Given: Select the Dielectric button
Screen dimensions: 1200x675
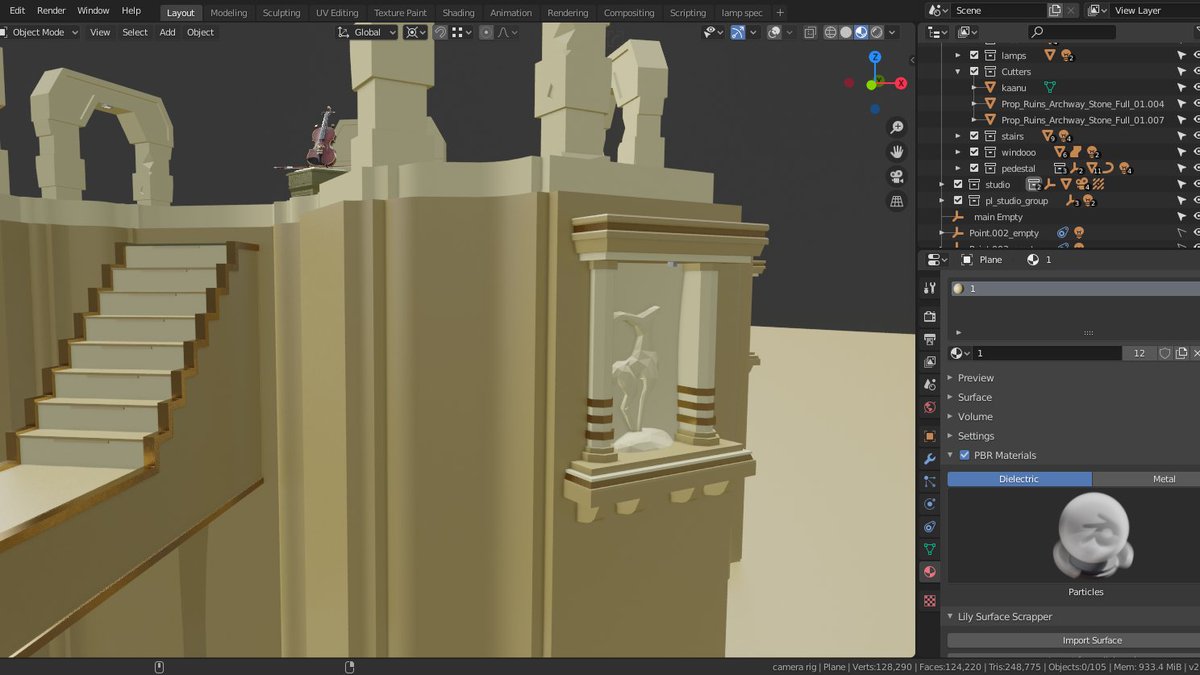Looking at the screenshot, I should coord(1019,479).
